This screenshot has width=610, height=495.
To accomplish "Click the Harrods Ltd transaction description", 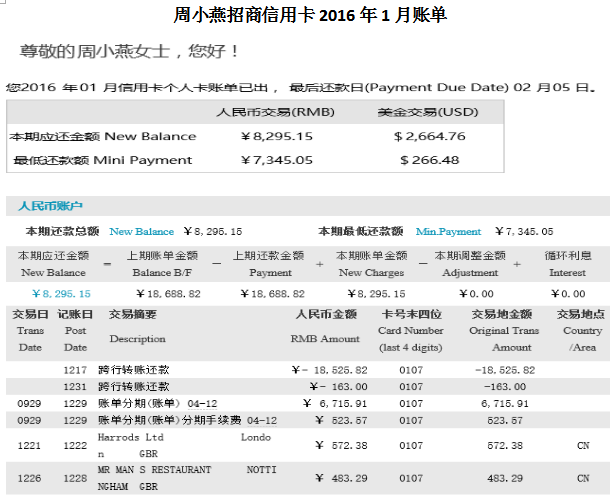I will [x=131, y=438].
